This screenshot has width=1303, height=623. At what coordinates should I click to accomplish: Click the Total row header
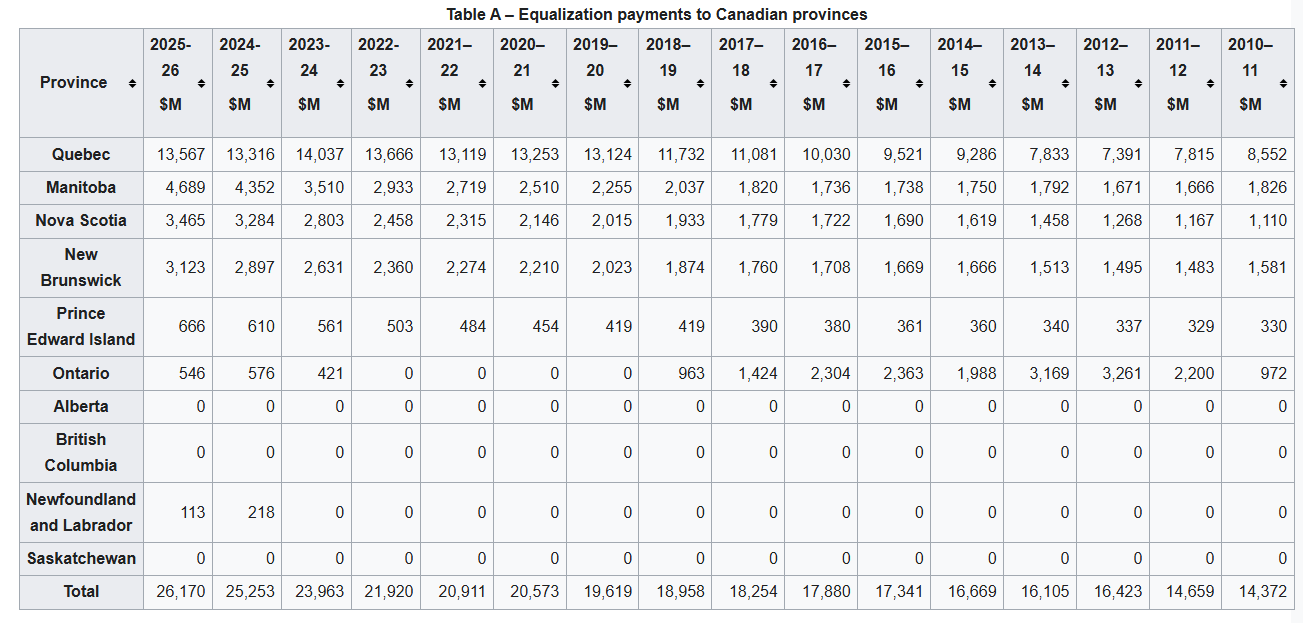[x=81, y=591]
